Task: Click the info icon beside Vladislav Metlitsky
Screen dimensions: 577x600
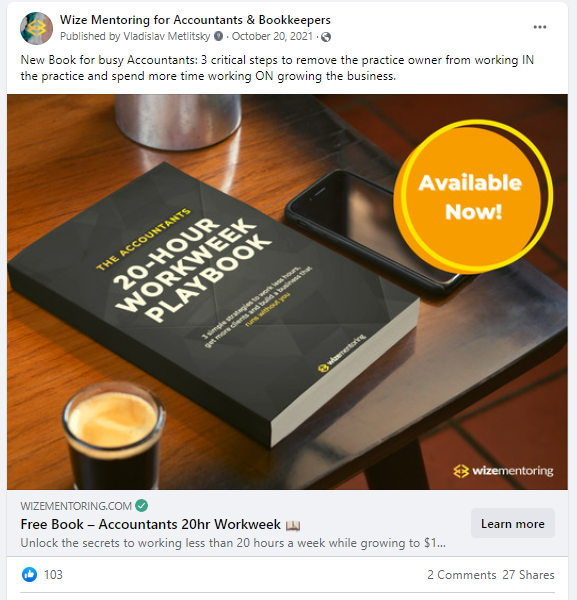Action: click(218, 36)
